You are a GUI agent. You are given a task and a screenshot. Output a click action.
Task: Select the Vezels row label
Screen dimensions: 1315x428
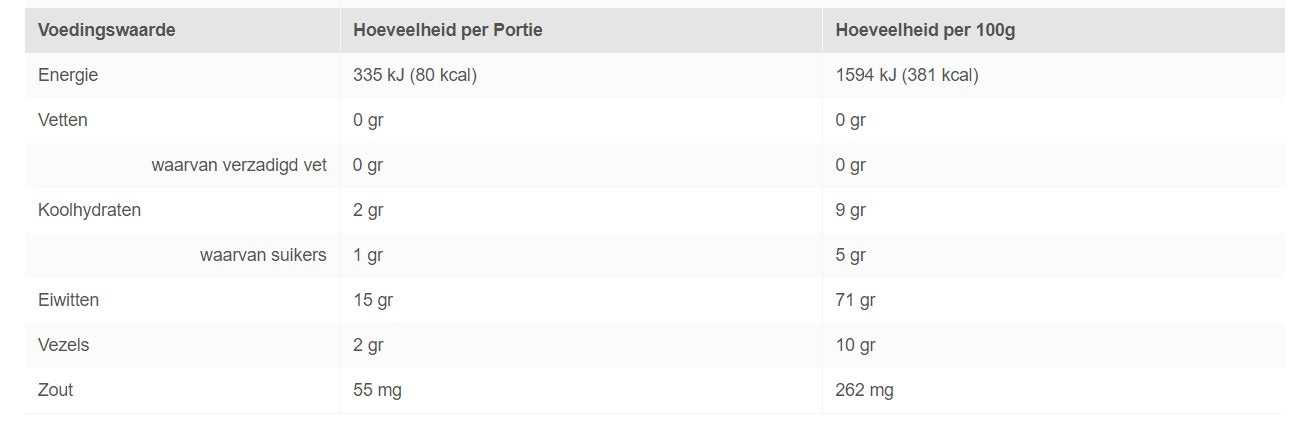(x=63, y=345)
